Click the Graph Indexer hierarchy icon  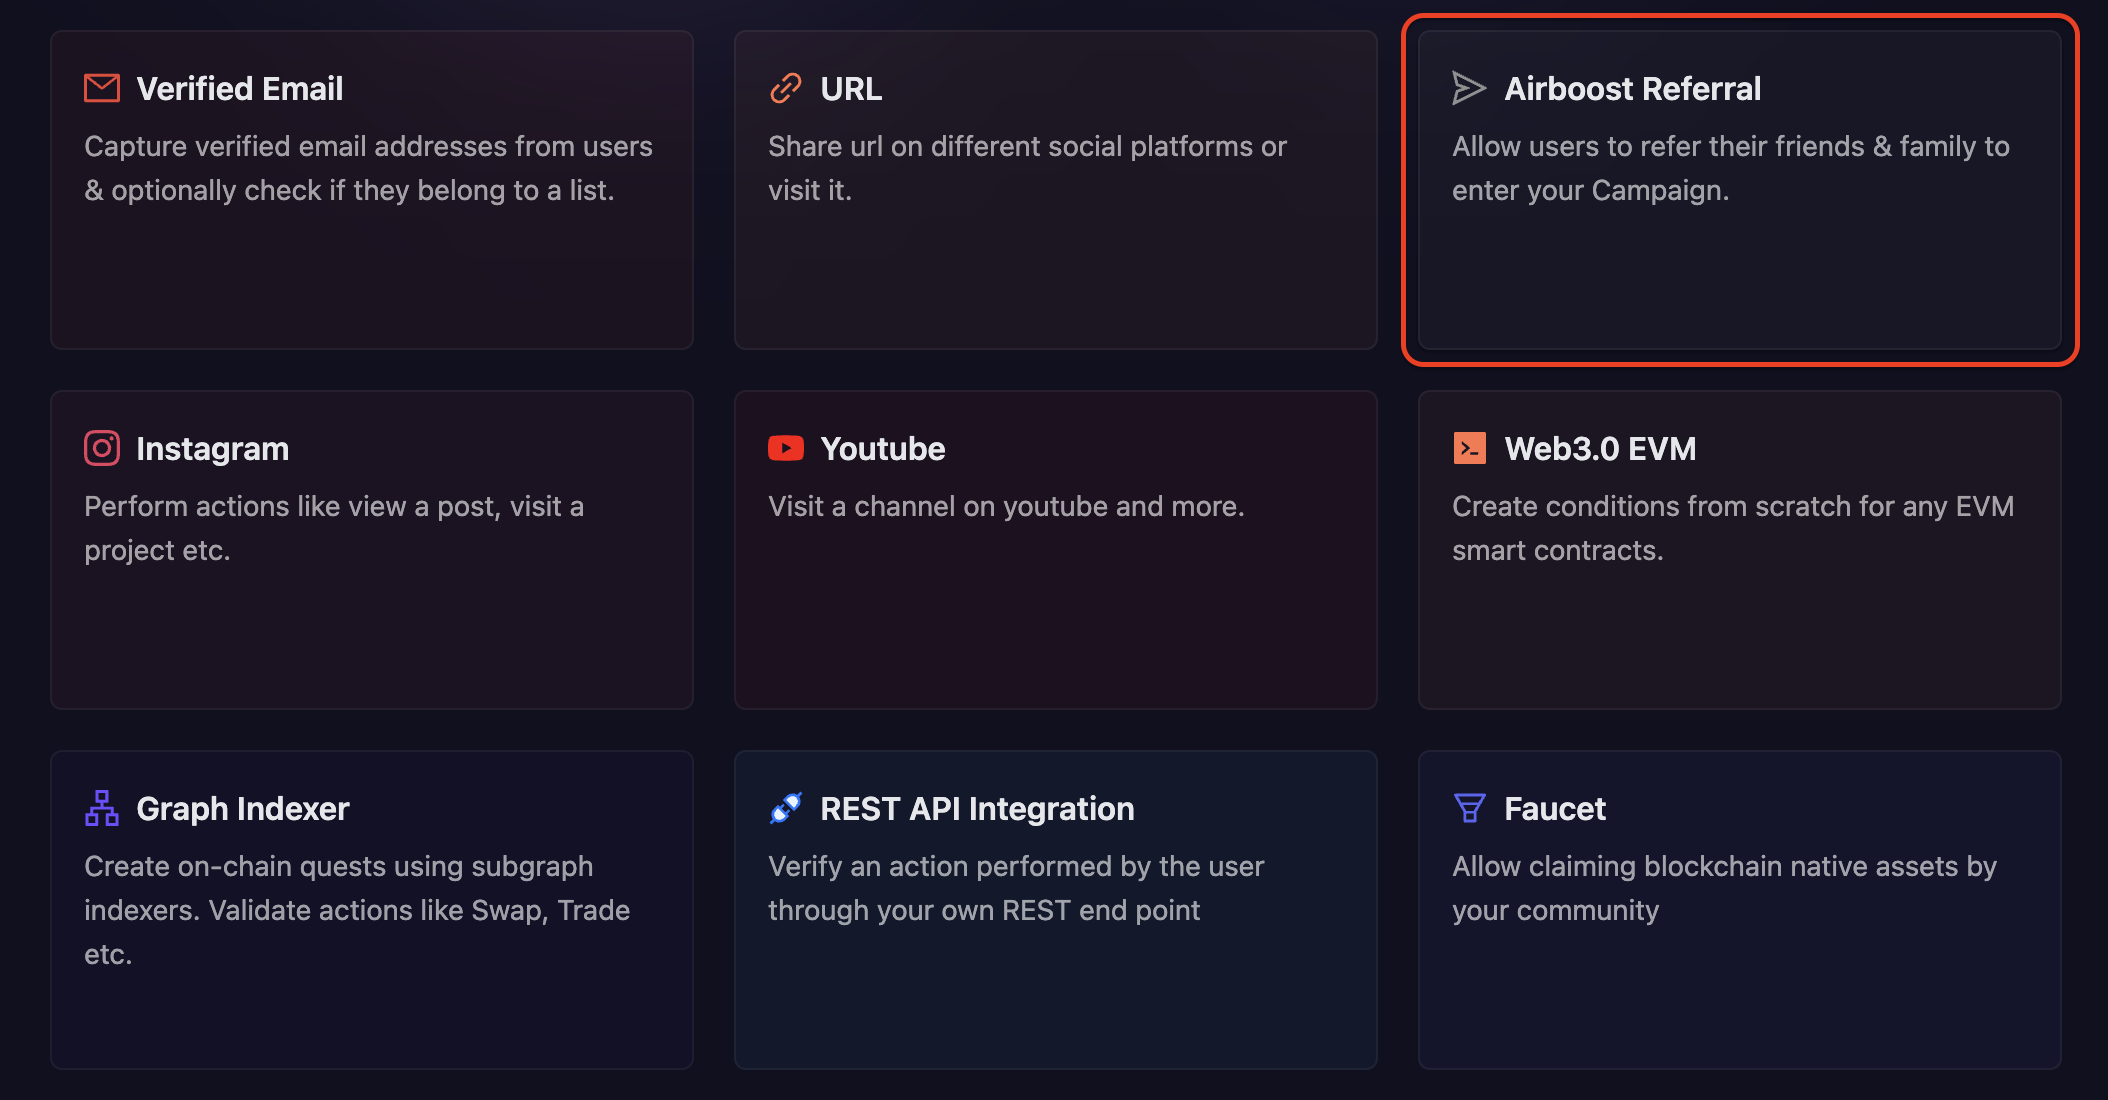[102, 808]
